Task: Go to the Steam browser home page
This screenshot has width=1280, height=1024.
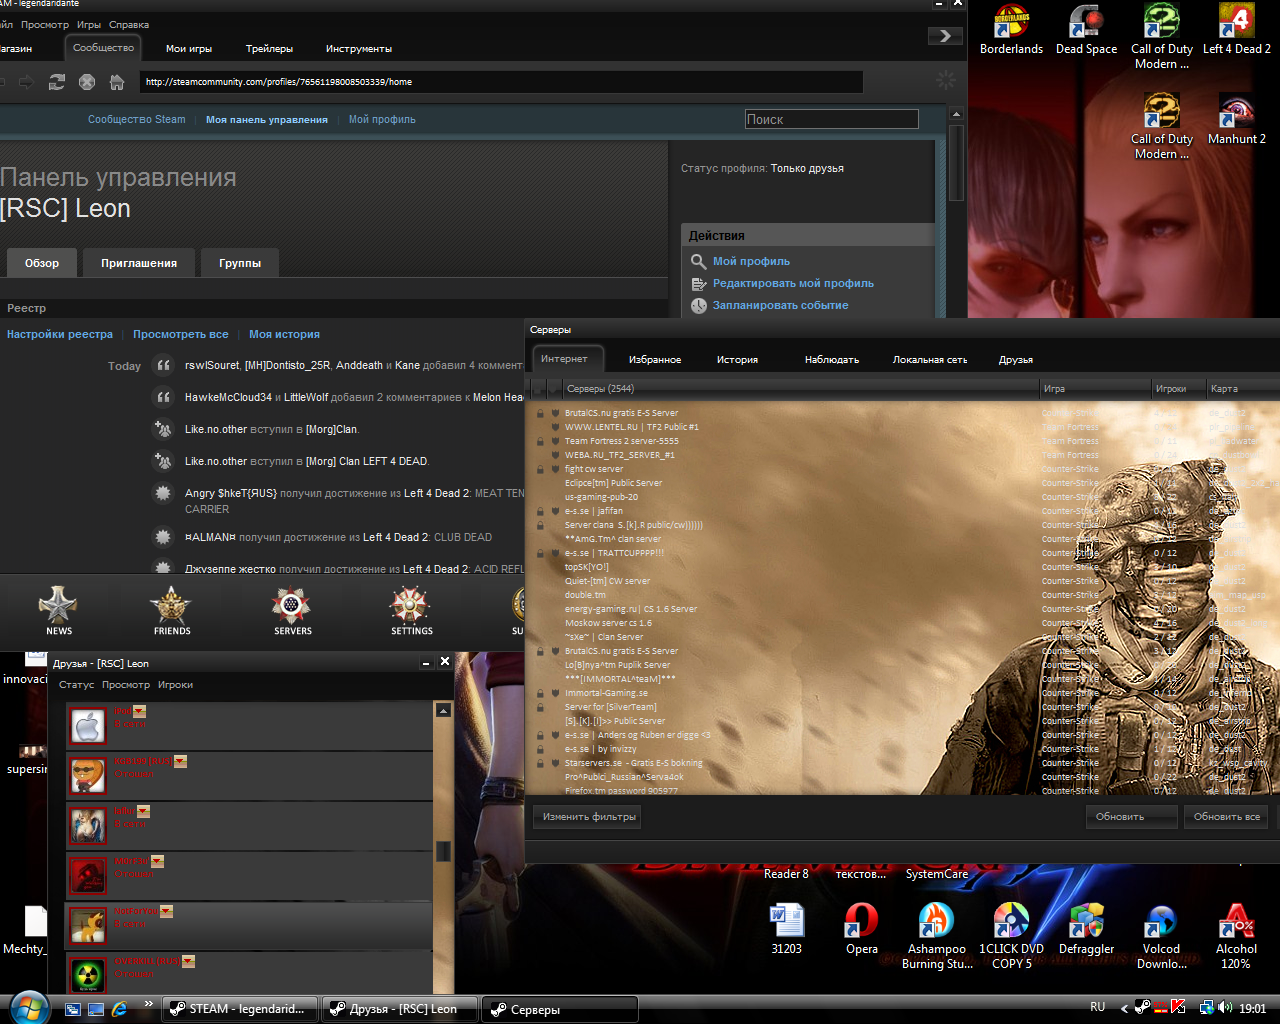Action: [117, 82]
